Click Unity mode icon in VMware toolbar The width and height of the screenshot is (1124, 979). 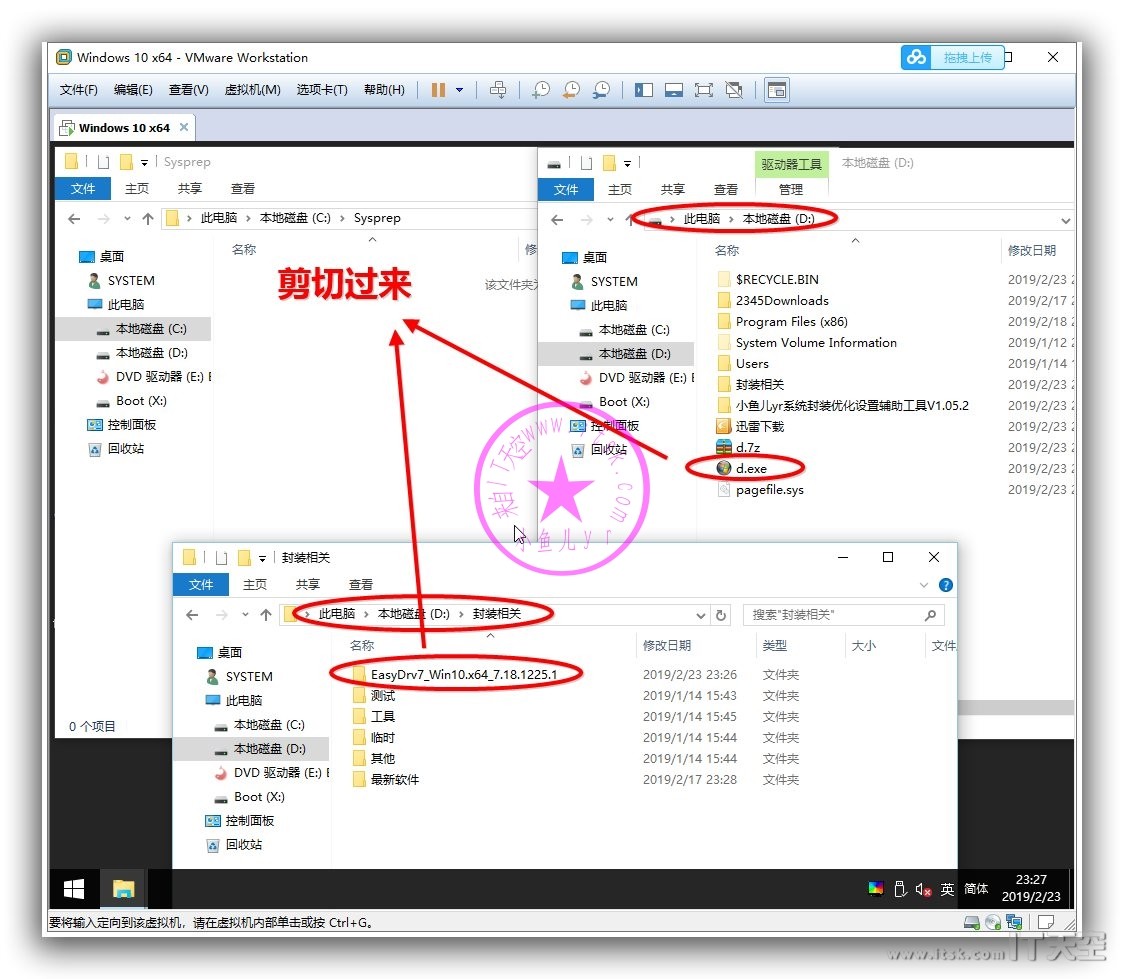click(734, 90)
